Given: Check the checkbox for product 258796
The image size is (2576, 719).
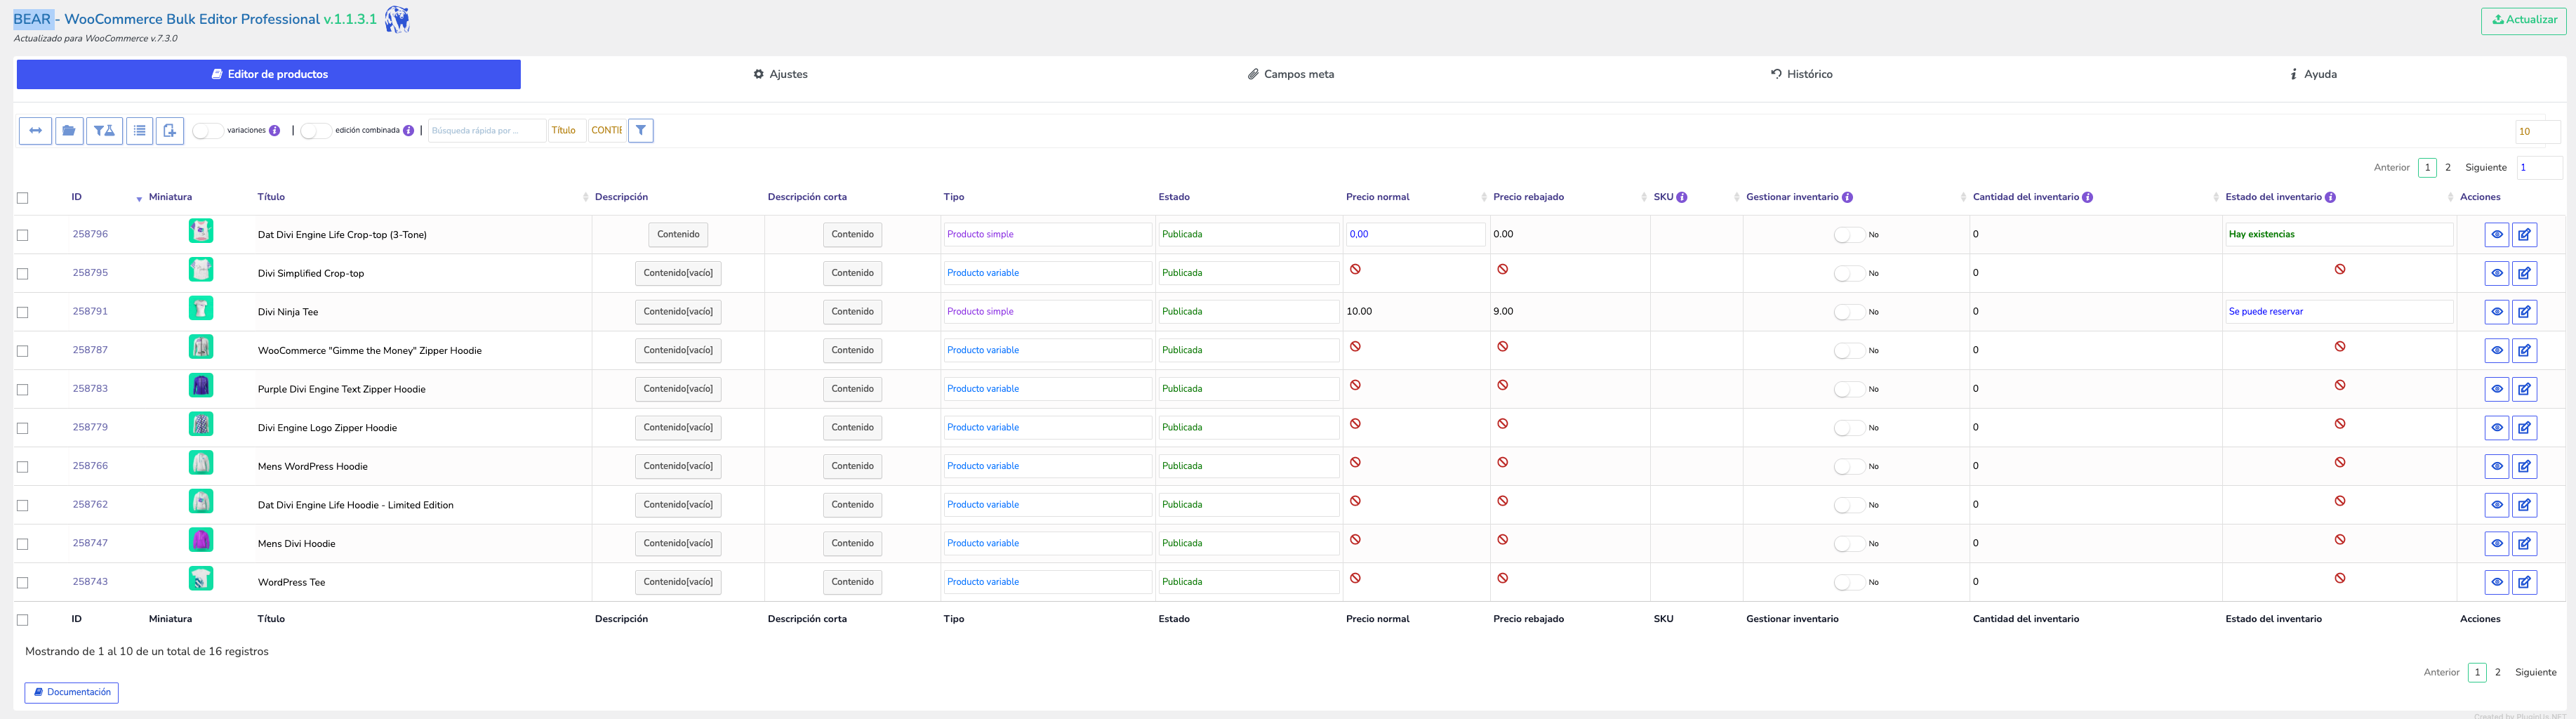Looking at the screenshot, I should [x=23, y=235].
